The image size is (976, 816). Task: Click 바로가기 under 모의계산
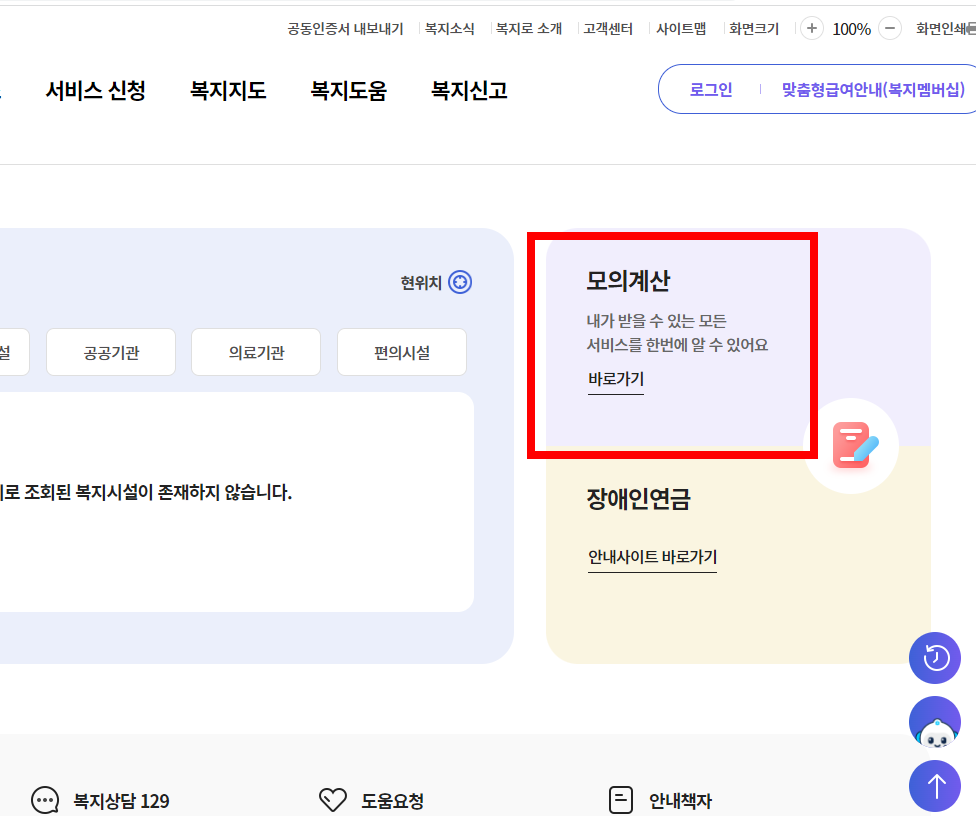pos(614,379)
